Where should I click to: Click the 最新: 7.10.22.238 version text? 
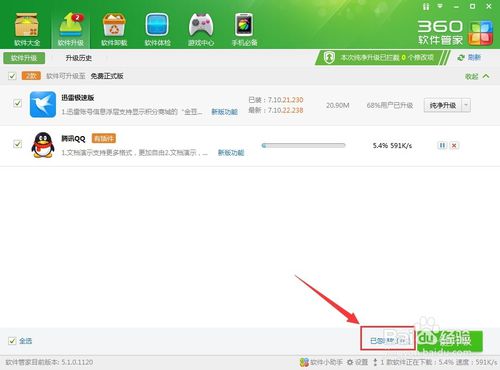(x=276, y=110)
